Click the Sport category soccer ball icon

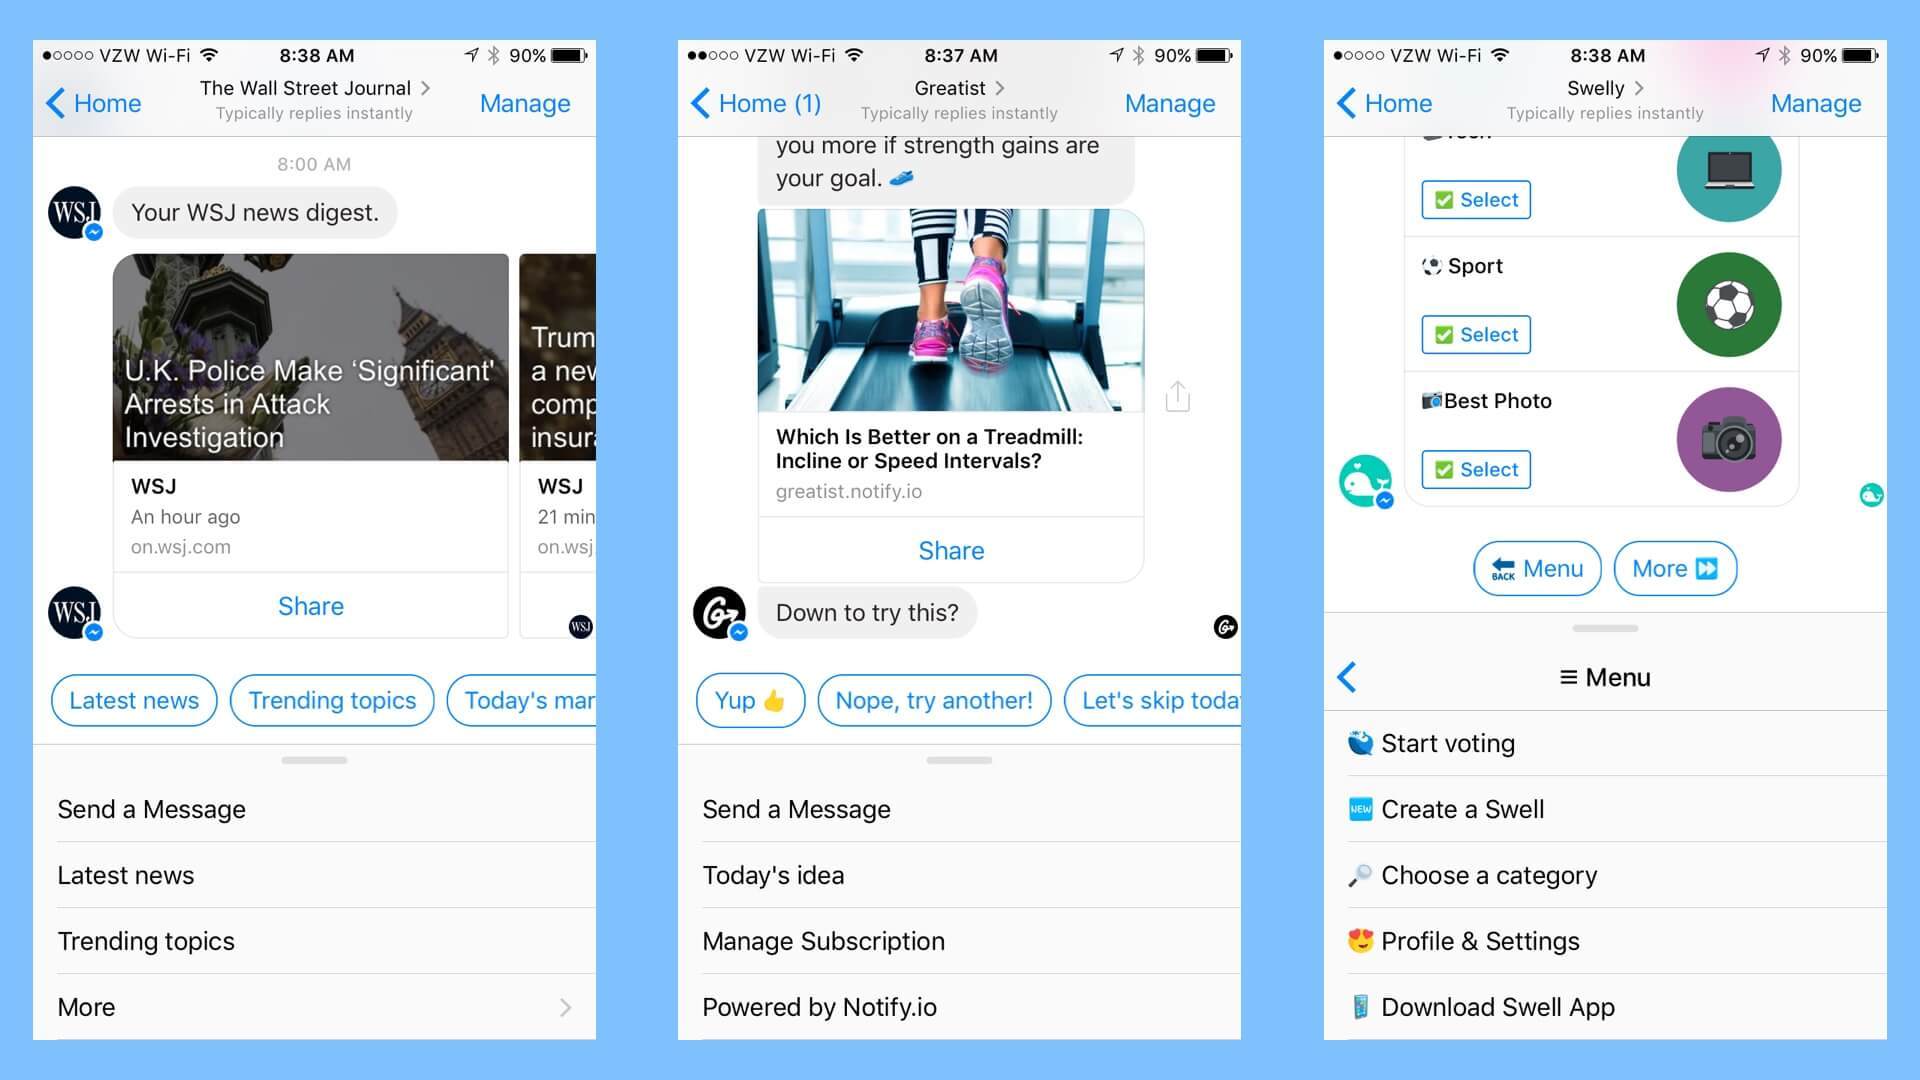pos(1729,301)
